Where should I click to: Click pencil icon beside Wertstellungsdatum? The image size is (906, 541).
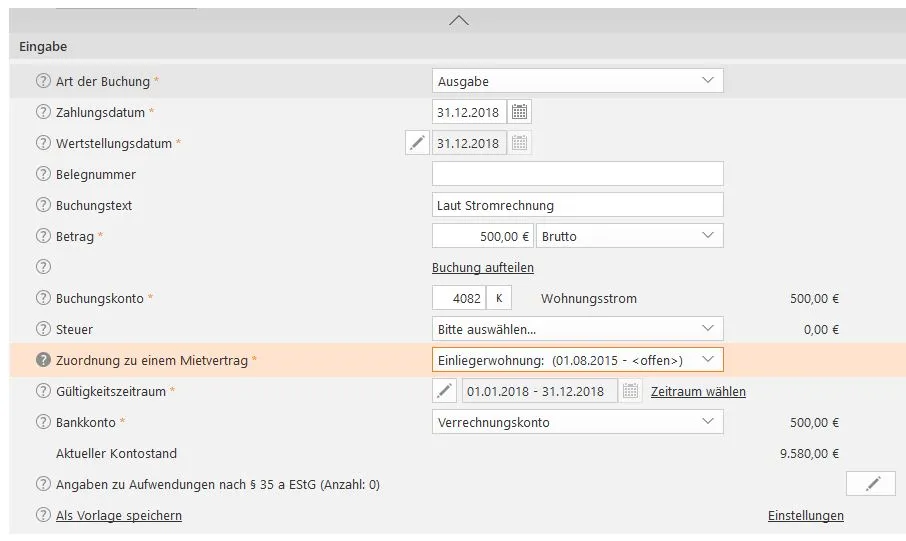[417, 143]
